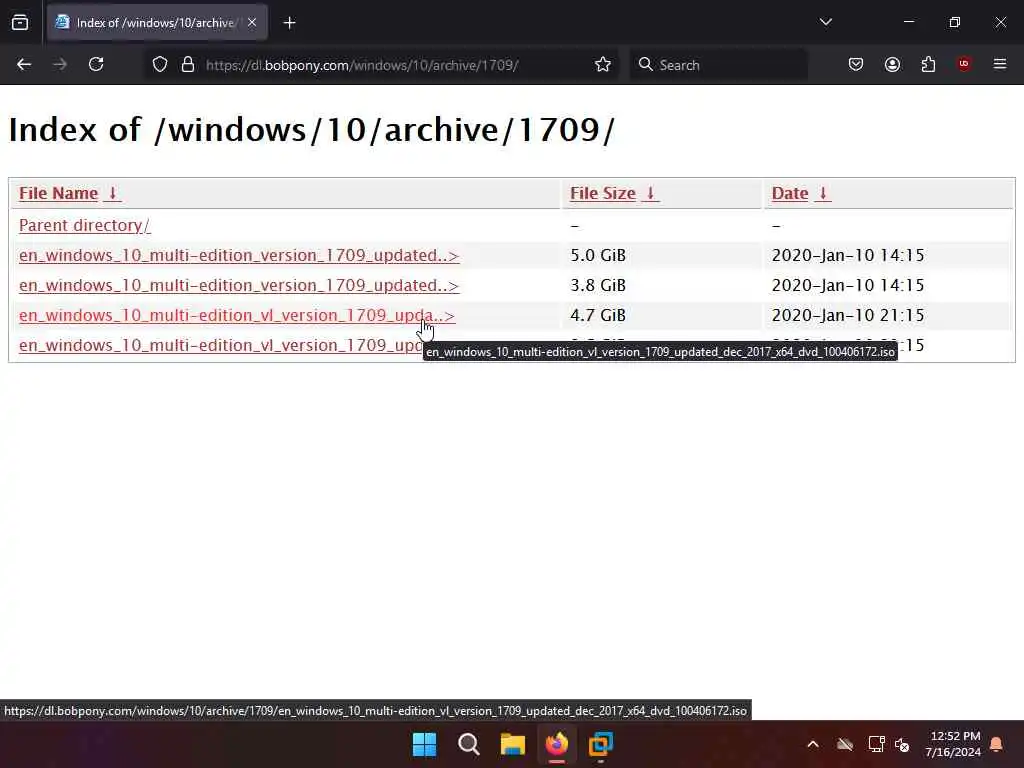Open the Firefox hamburger application menu
Screen dimensions: 1024x768
(x=1000, y=64)
